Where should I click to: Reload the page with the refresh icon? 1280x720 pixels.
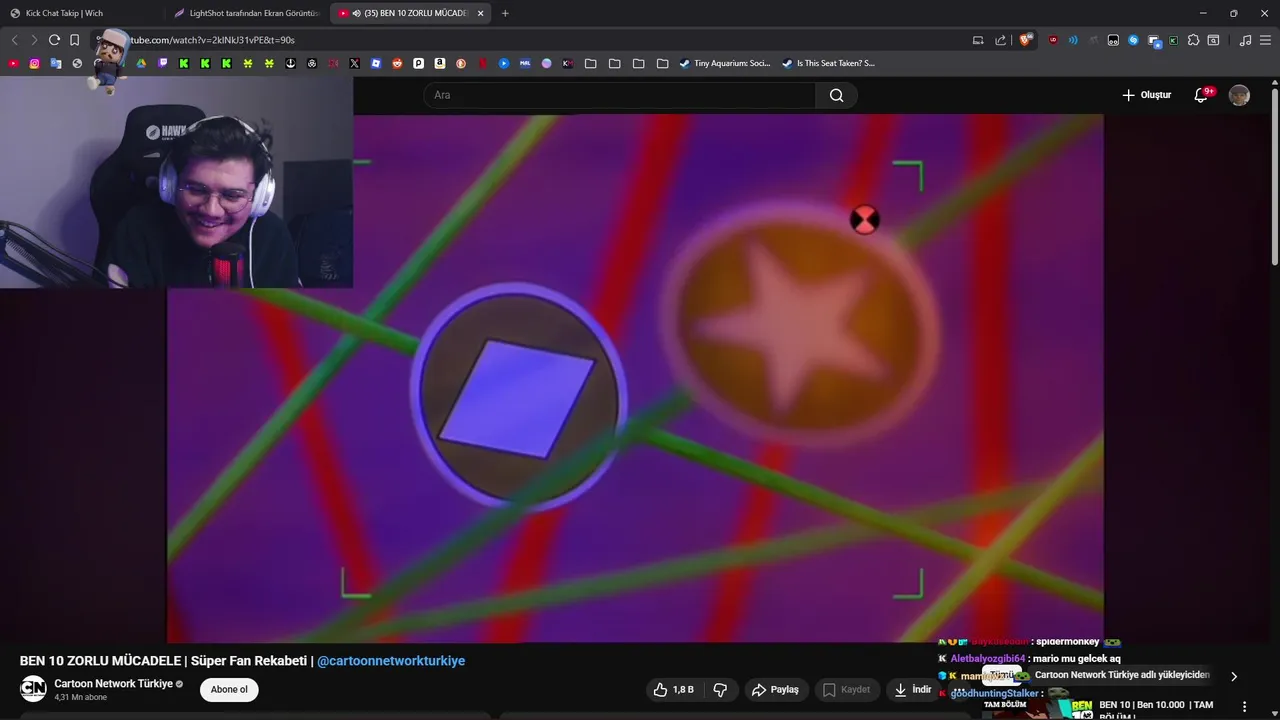[x=54, y=40]
